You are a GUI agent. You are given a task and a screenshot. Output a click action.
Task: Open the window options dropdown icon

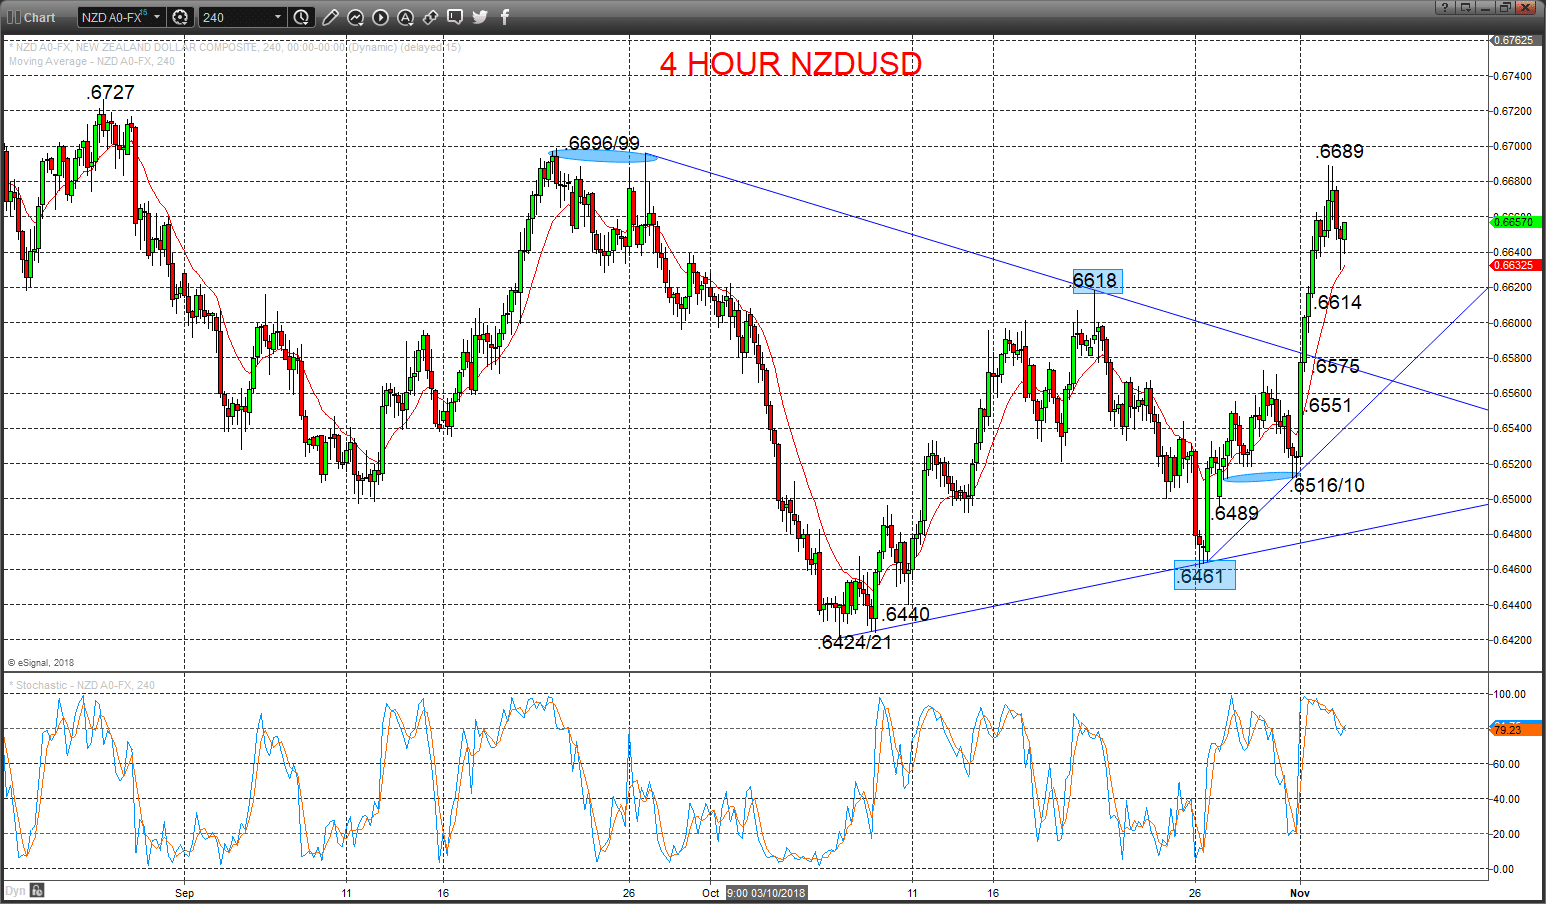point(1466,7)
